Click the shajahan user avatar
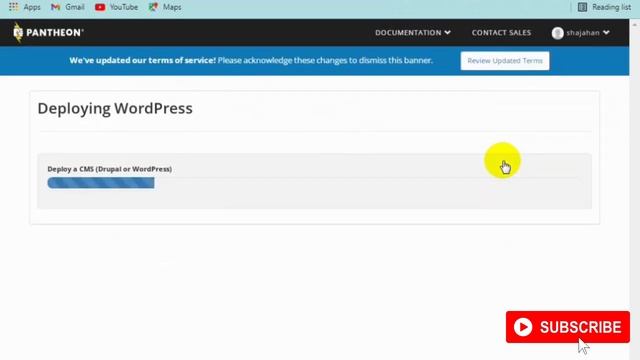Viewport: 640px width, 360px height. pyautogui.click(x=558, y=33)
